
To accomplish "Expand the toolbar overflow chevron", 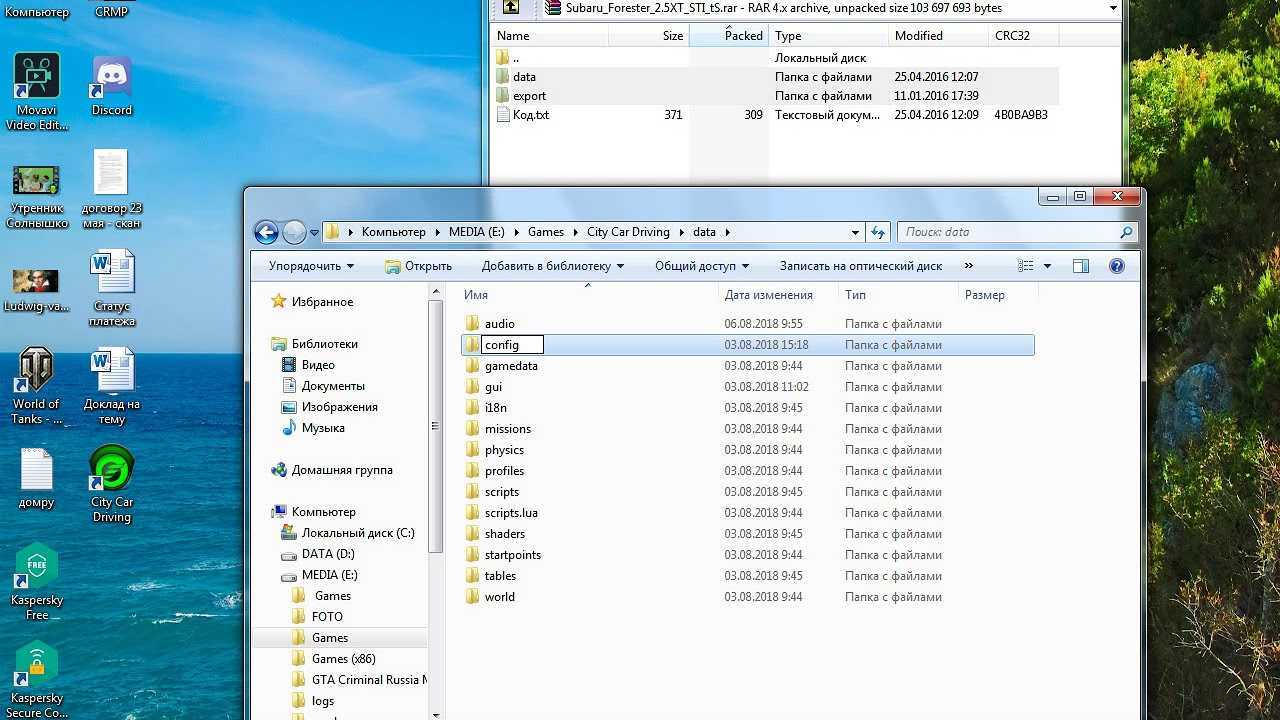I will tap(968, 266).
